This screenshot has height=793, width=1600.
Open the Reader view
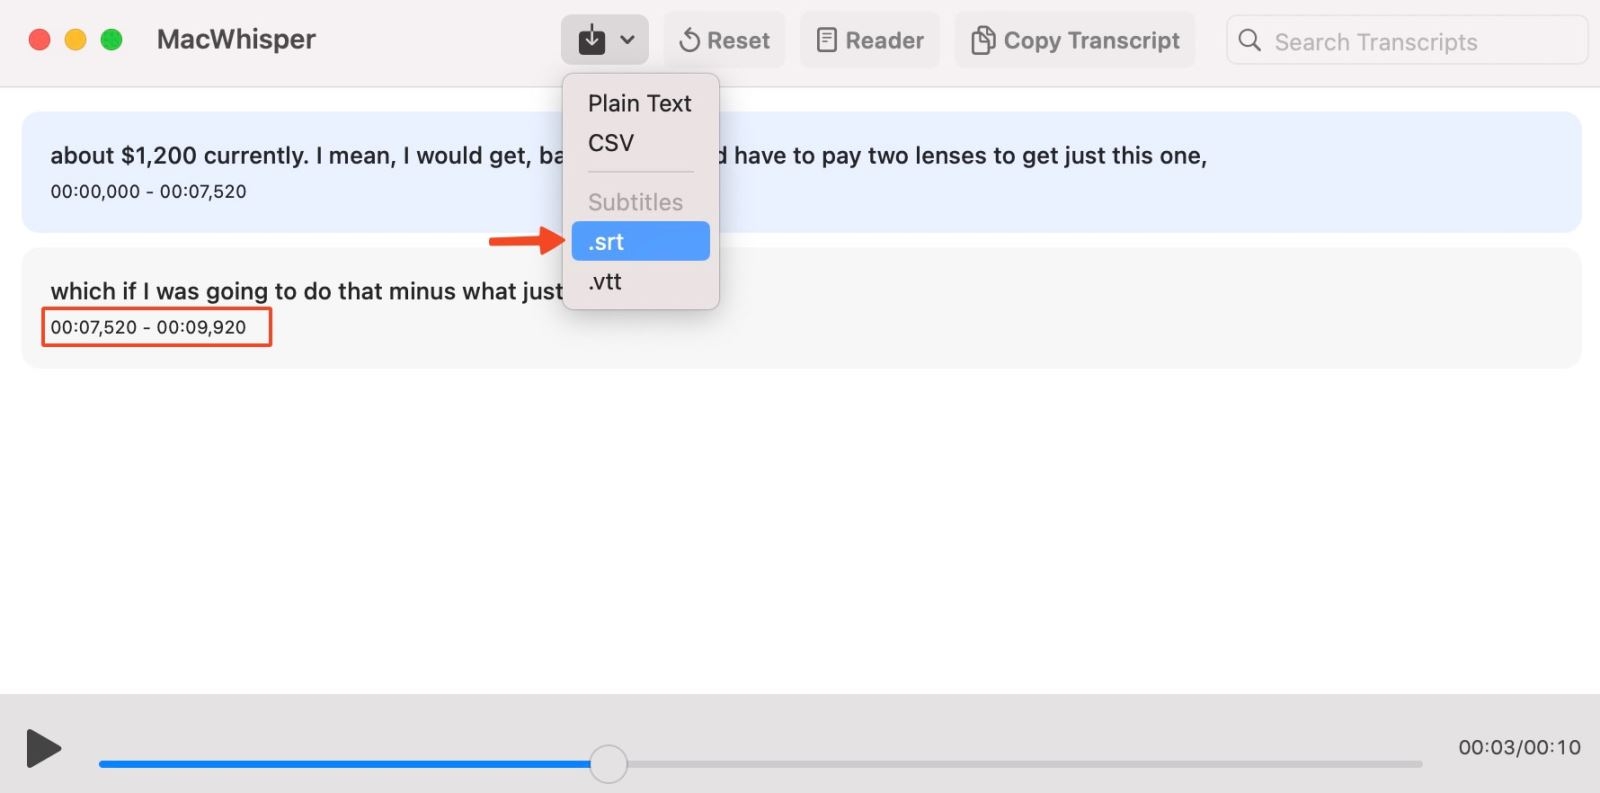[x=869, y=40]
